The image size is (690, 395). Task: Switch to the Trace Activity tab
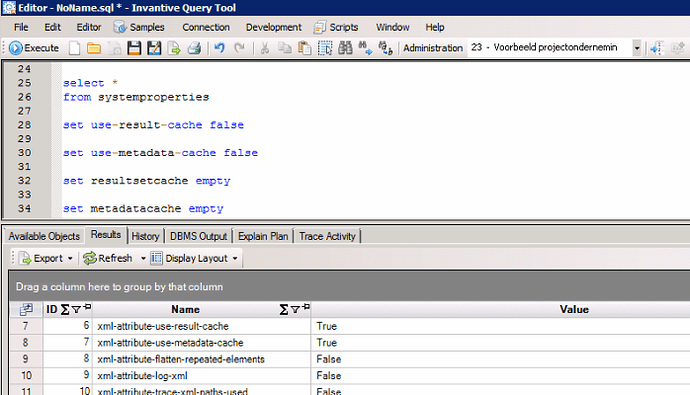(x=327, y=236)
